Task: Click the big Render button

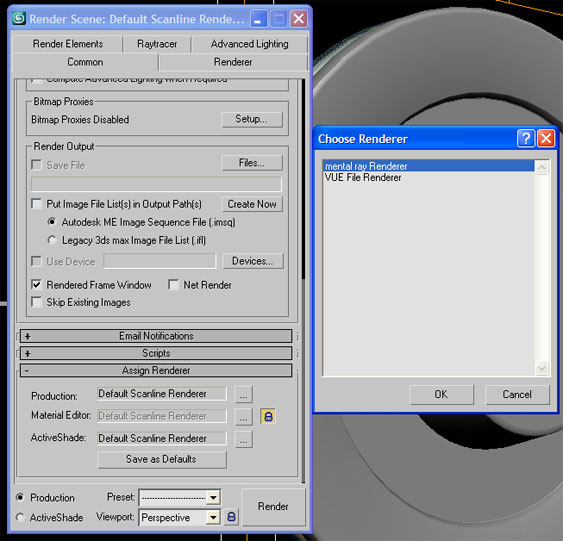Action: click(x=273, y=507)
